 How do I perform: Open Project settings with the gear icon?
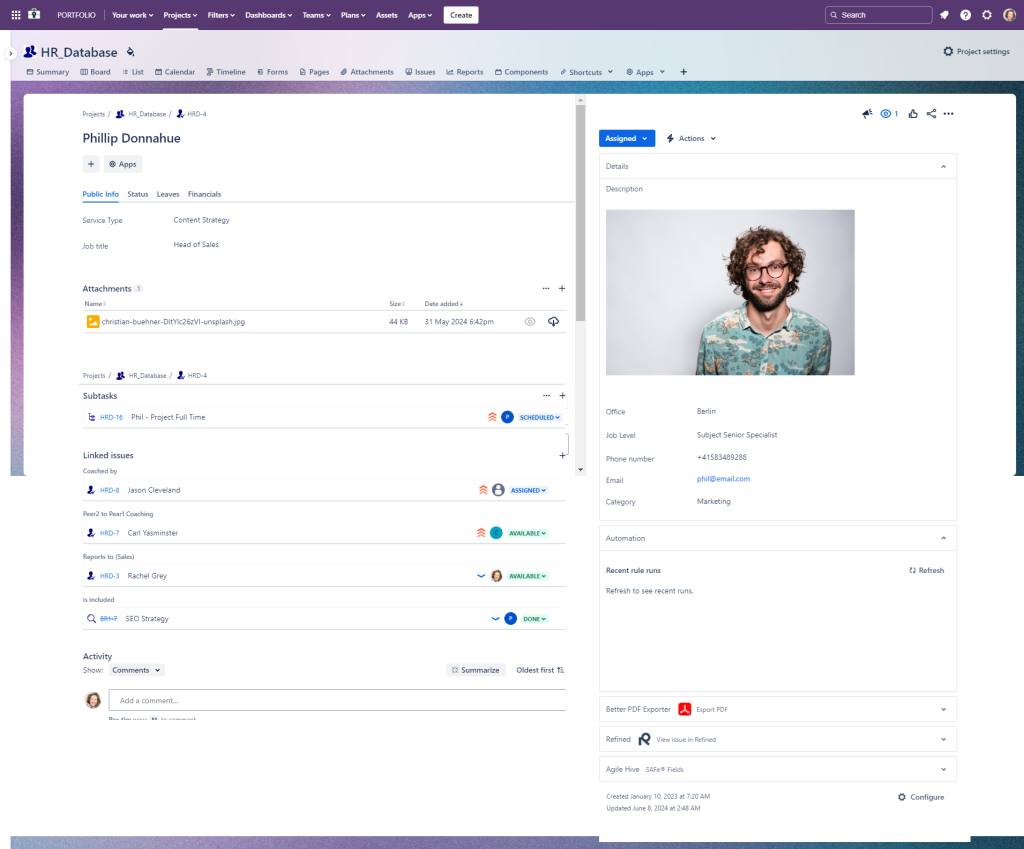[x=975, y=51]
